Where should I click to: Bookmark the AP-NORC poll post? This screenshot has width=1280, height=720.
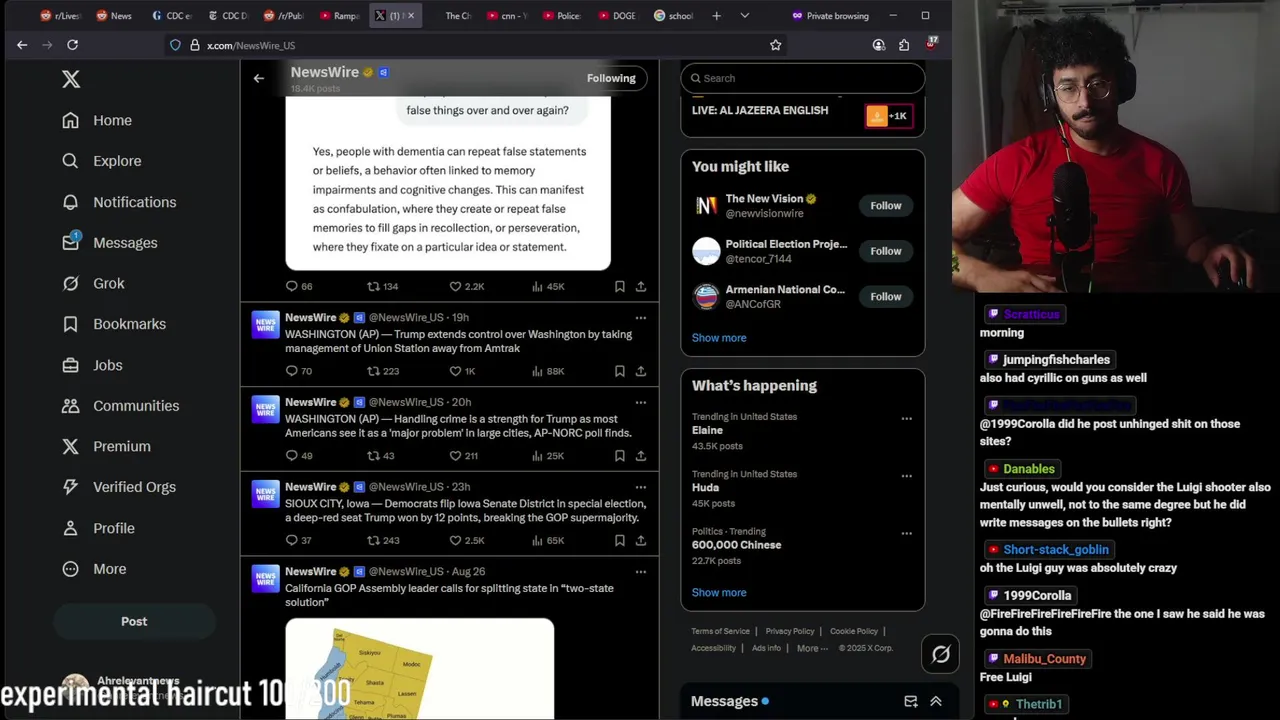pos(620,456)
